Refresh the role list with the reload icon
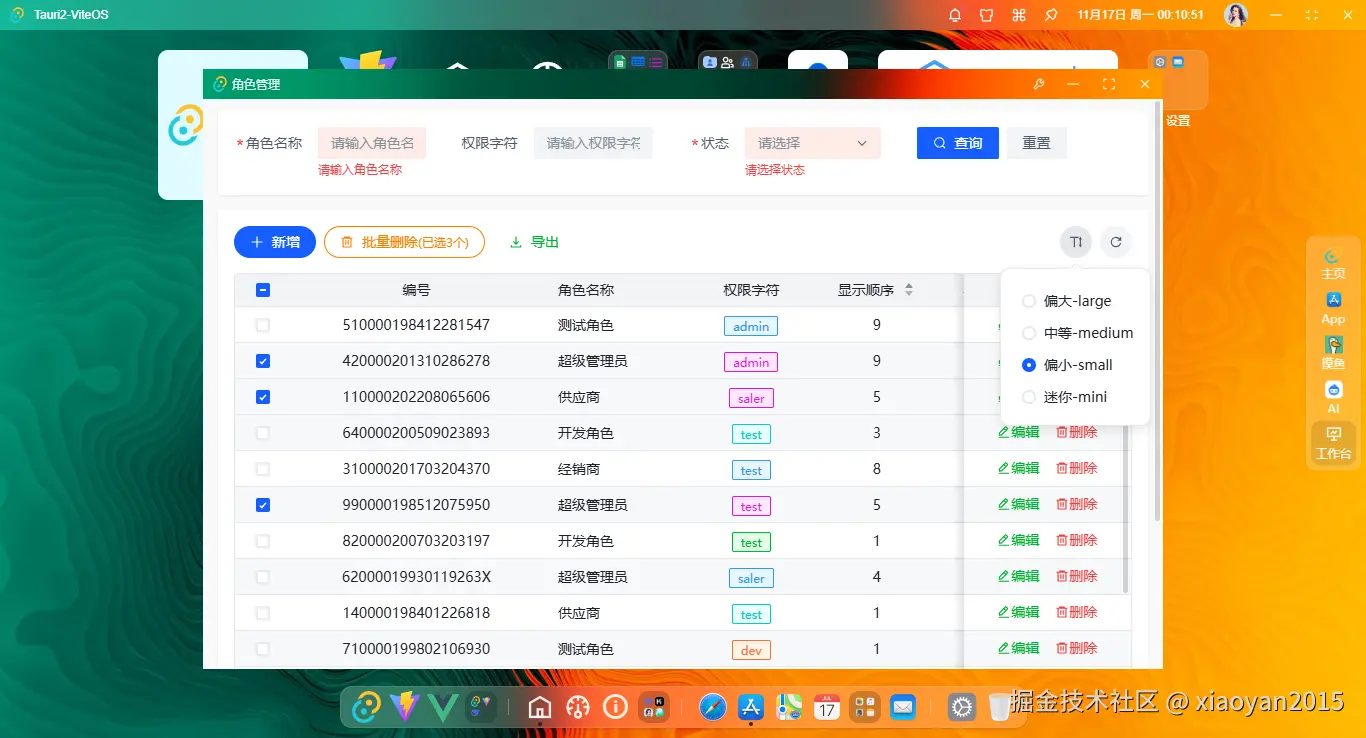 [x=1115, y=241]
